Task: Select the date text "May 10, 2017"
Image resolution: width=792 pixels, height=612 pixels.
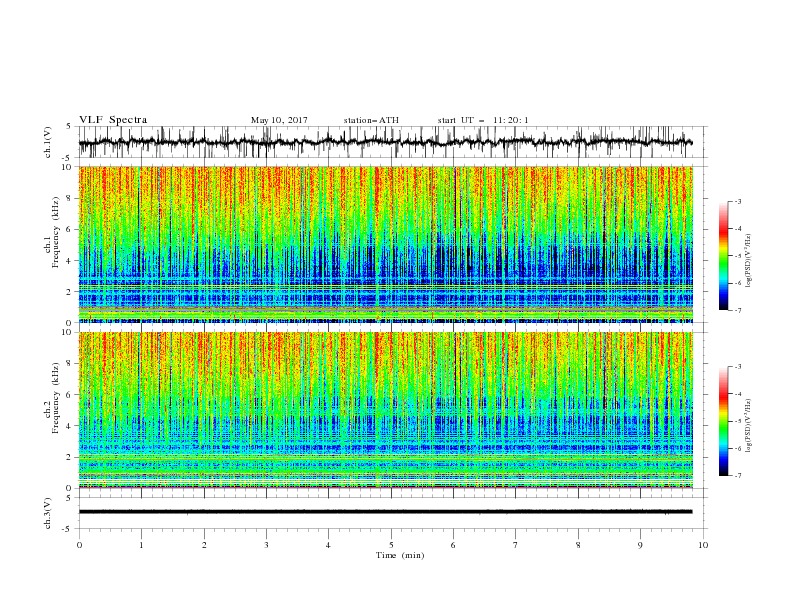Action: (279, 120)
